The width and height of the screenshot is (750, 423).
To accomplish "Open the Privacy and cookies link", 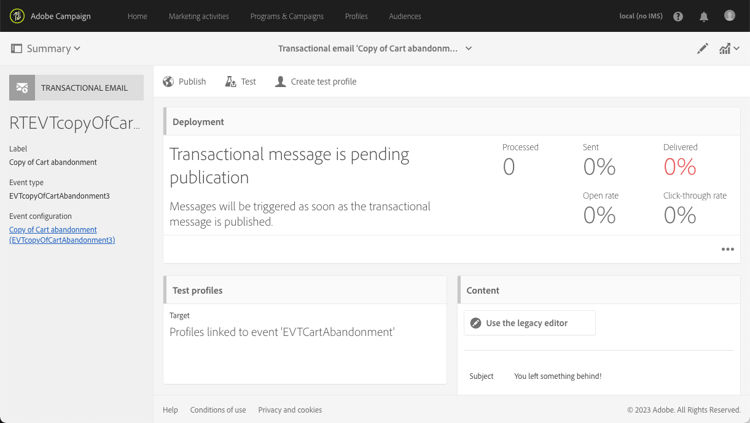I will pos(290,410).
